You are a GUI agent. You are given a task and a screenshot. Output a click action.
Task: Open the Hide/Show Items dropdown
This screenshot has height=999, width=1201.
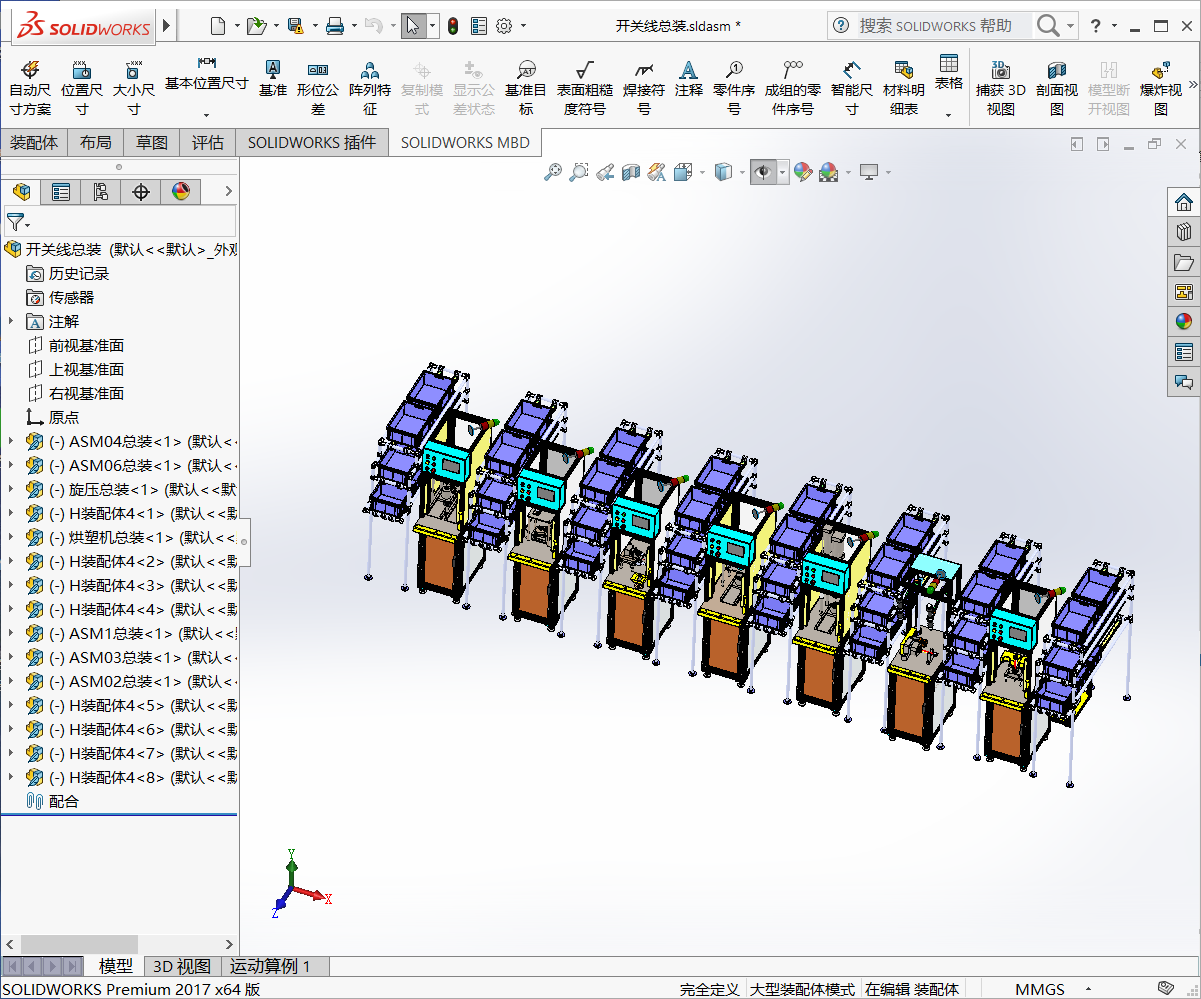782,172
